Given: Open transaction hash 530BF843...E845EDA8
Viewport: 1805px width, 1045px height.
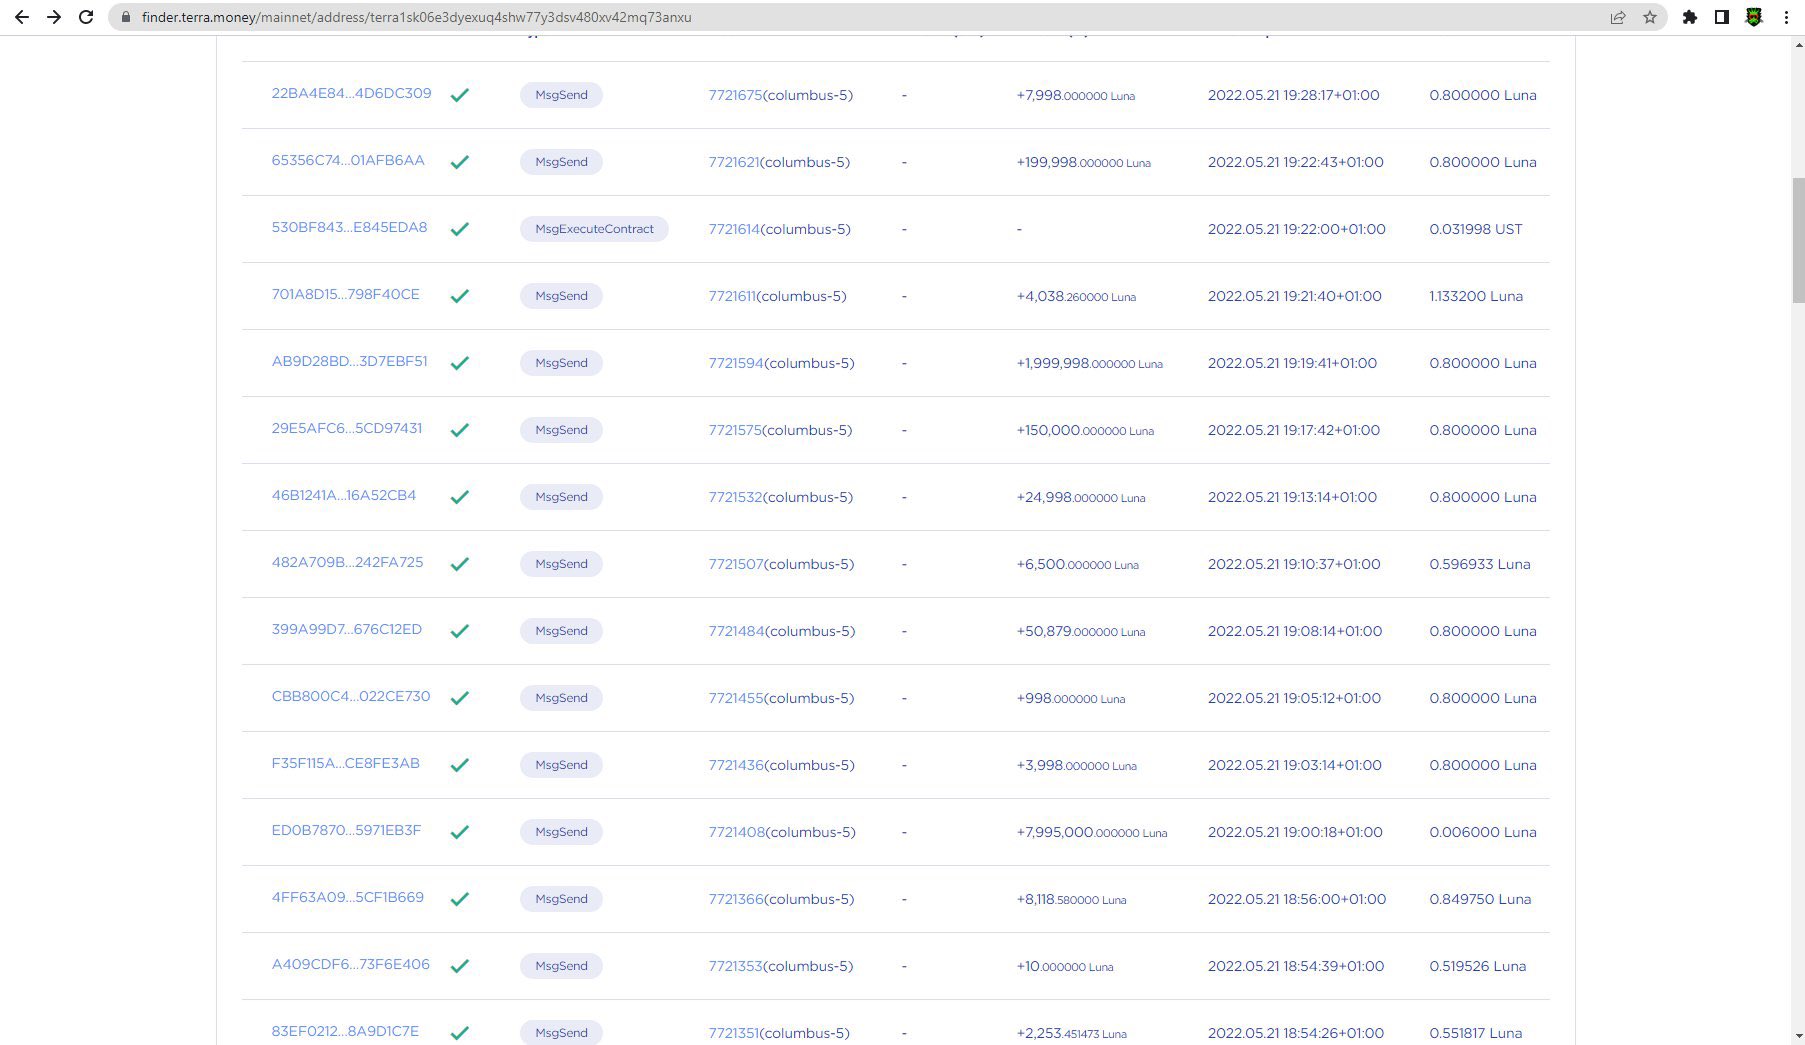Looking at the screenshot, I should [x=349, y=227].
